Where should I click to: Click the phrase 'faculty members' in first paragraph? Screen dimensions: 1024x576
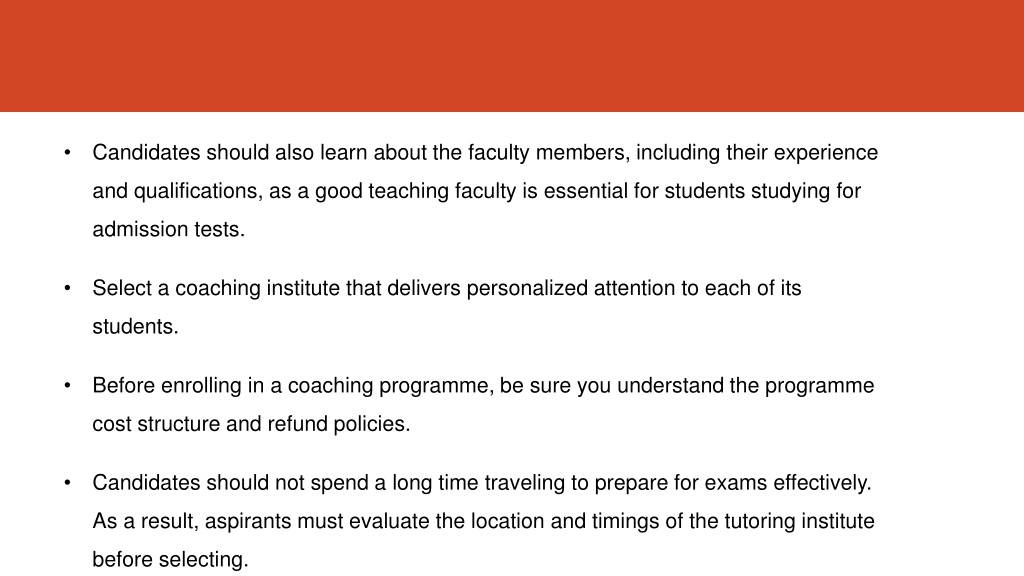(549, 153)
